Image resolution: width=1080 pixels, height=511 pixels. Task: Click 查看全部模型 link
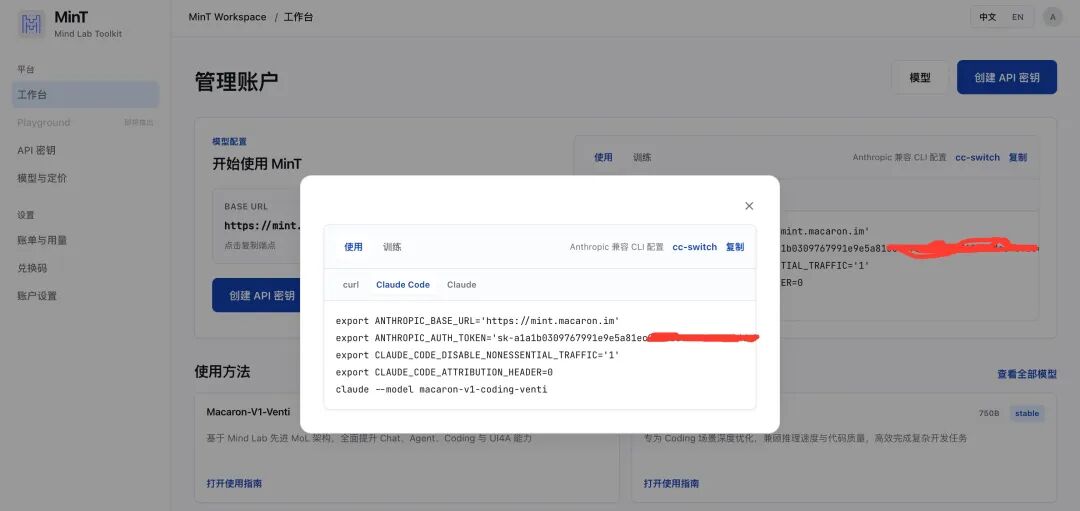[x=1027, y=374]
